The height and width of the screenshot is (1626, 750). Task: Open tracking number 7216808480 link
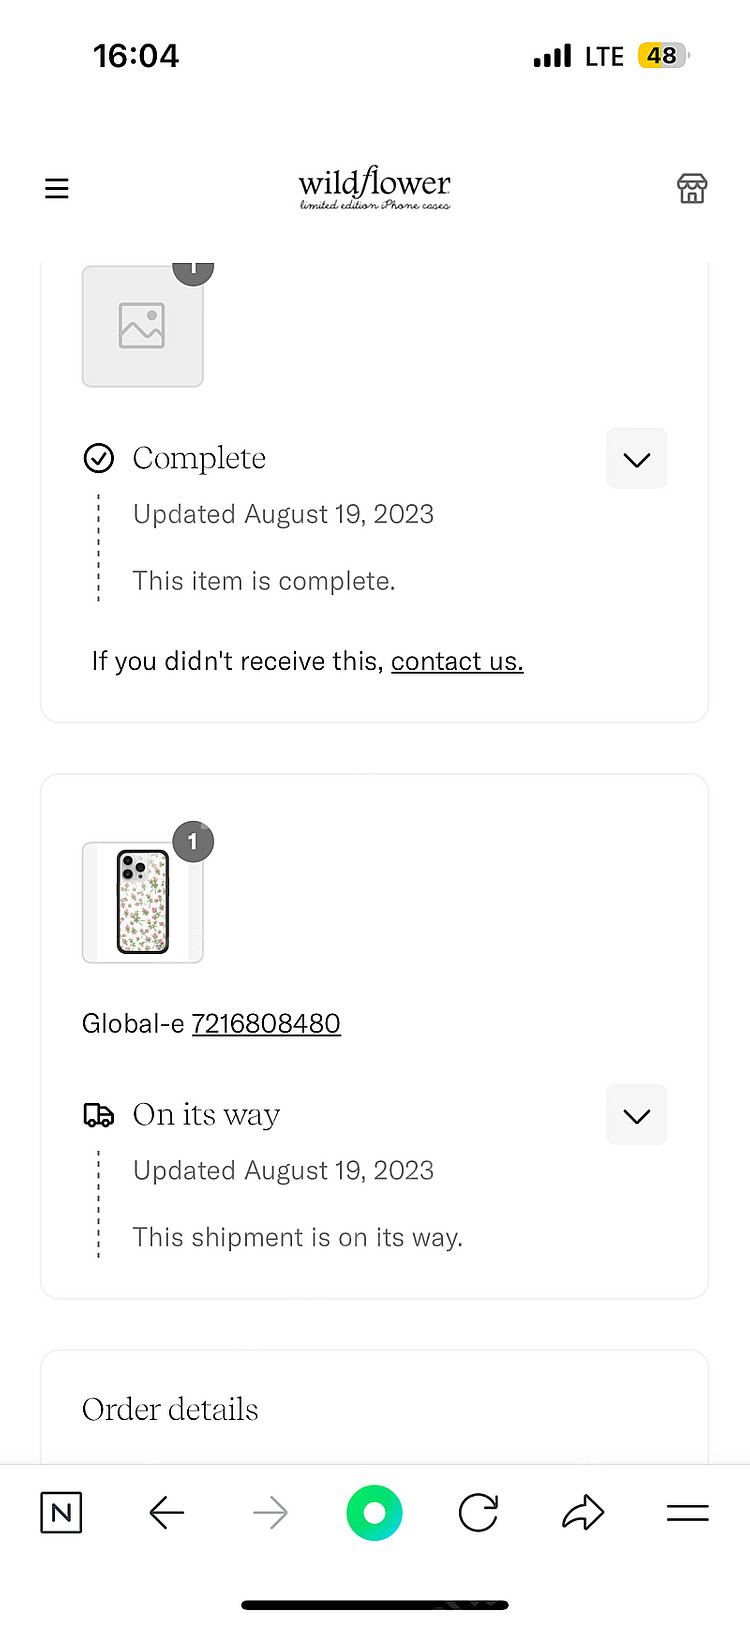point(266,1024)
